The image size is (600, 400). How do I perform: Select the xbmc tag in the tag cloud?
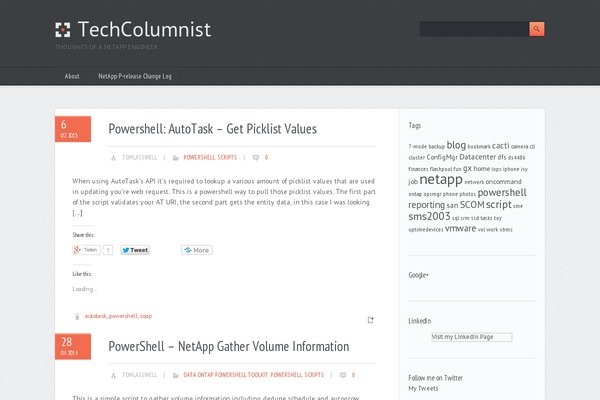point(506,230)
